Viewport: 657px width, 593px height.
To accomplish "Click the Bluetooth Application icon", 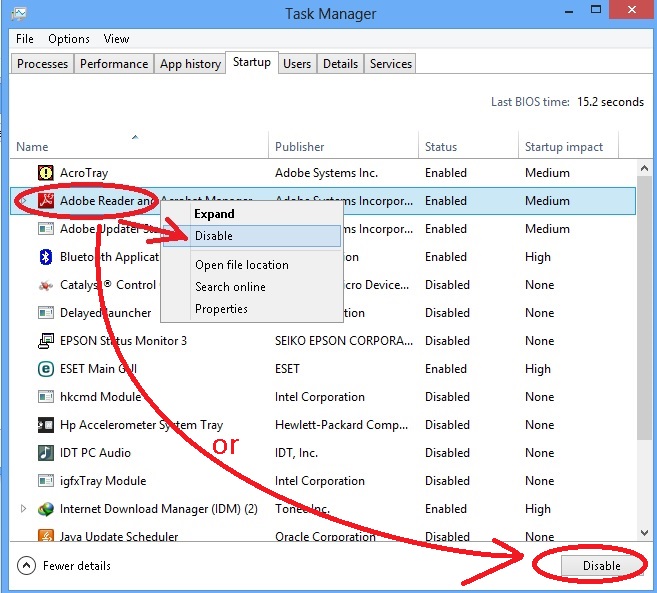I will point(46,256).
